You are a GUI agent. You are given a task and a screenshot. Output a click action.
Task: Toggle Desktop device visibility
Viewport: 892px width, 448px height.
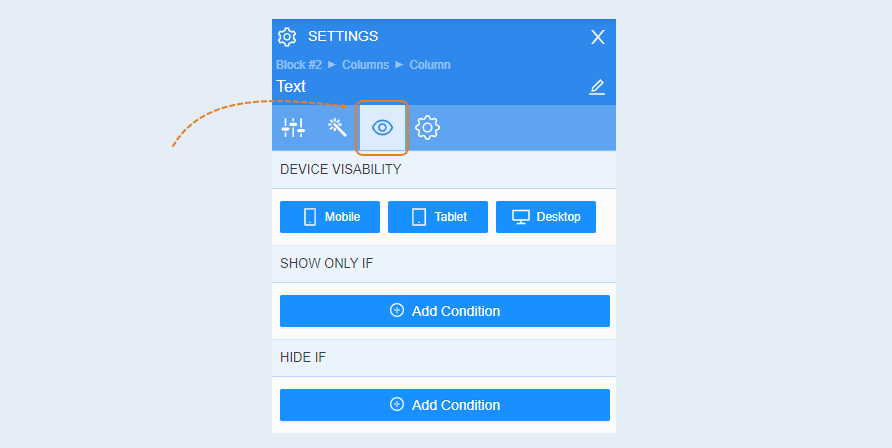tap(546, 217)
